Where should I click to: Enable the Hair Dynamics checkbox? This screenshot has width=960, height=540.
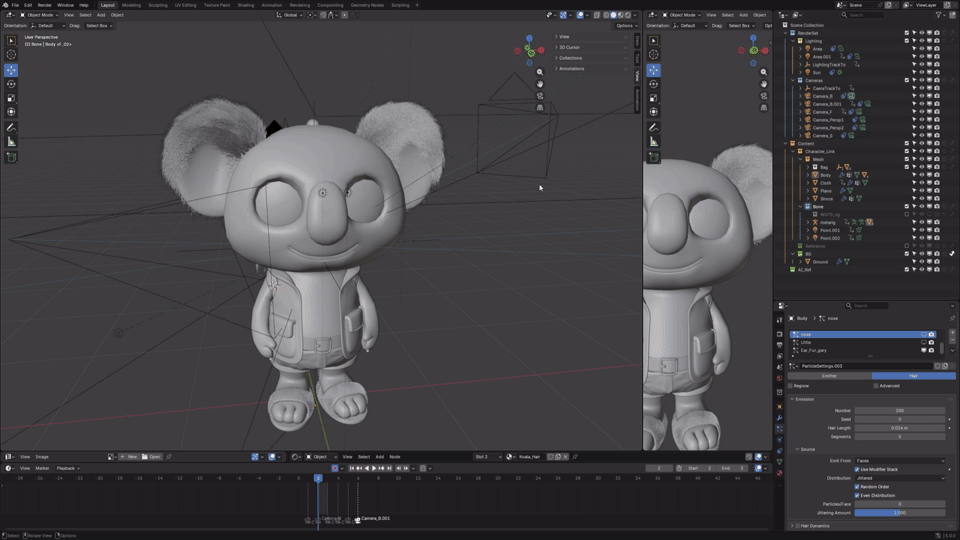coord(798,525)
